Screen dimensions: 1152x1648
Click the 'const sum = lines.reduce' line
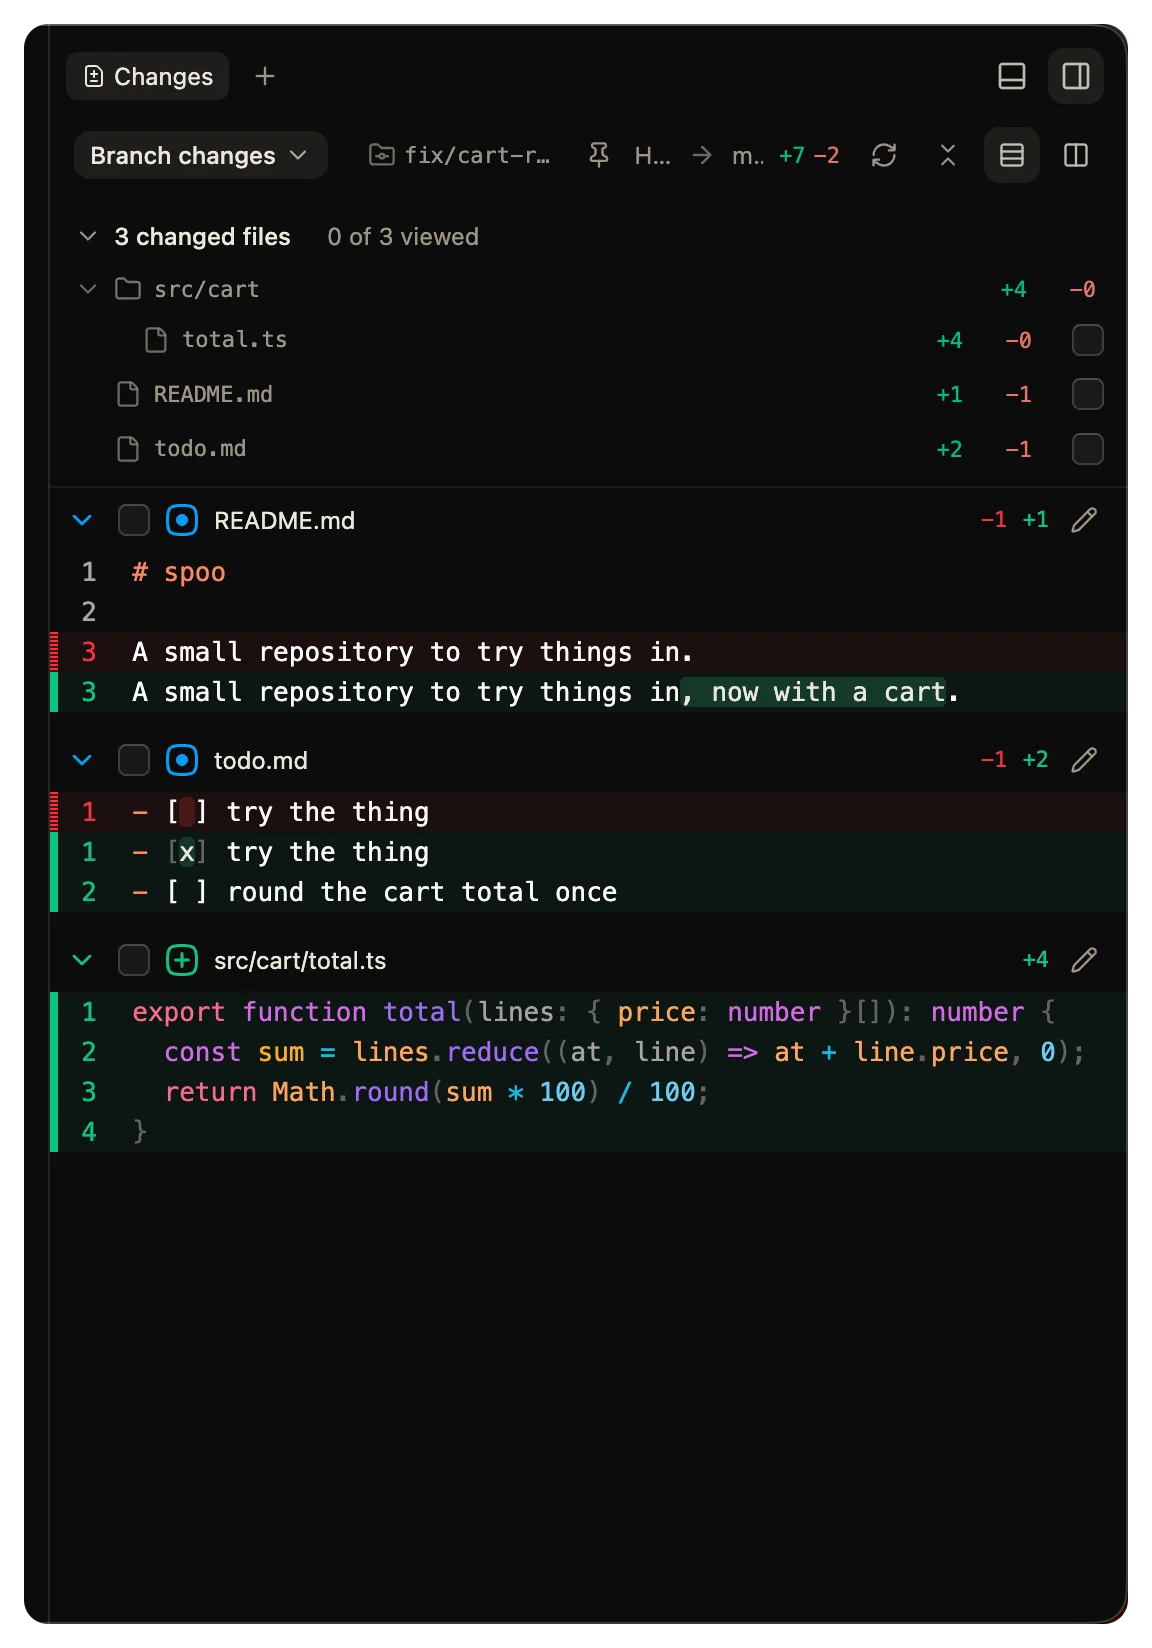(589, 1052)
